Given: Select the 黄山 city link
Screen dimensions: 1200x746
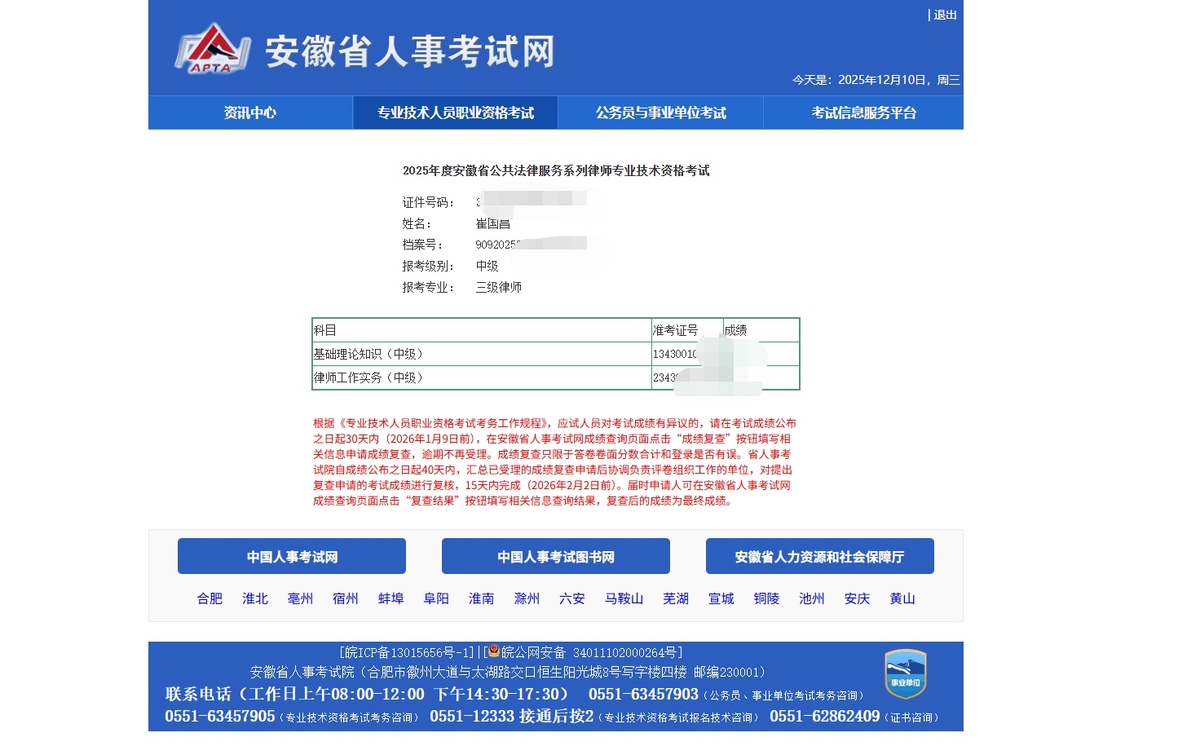Looking at the screenshot, I should [x=903, y=599].
